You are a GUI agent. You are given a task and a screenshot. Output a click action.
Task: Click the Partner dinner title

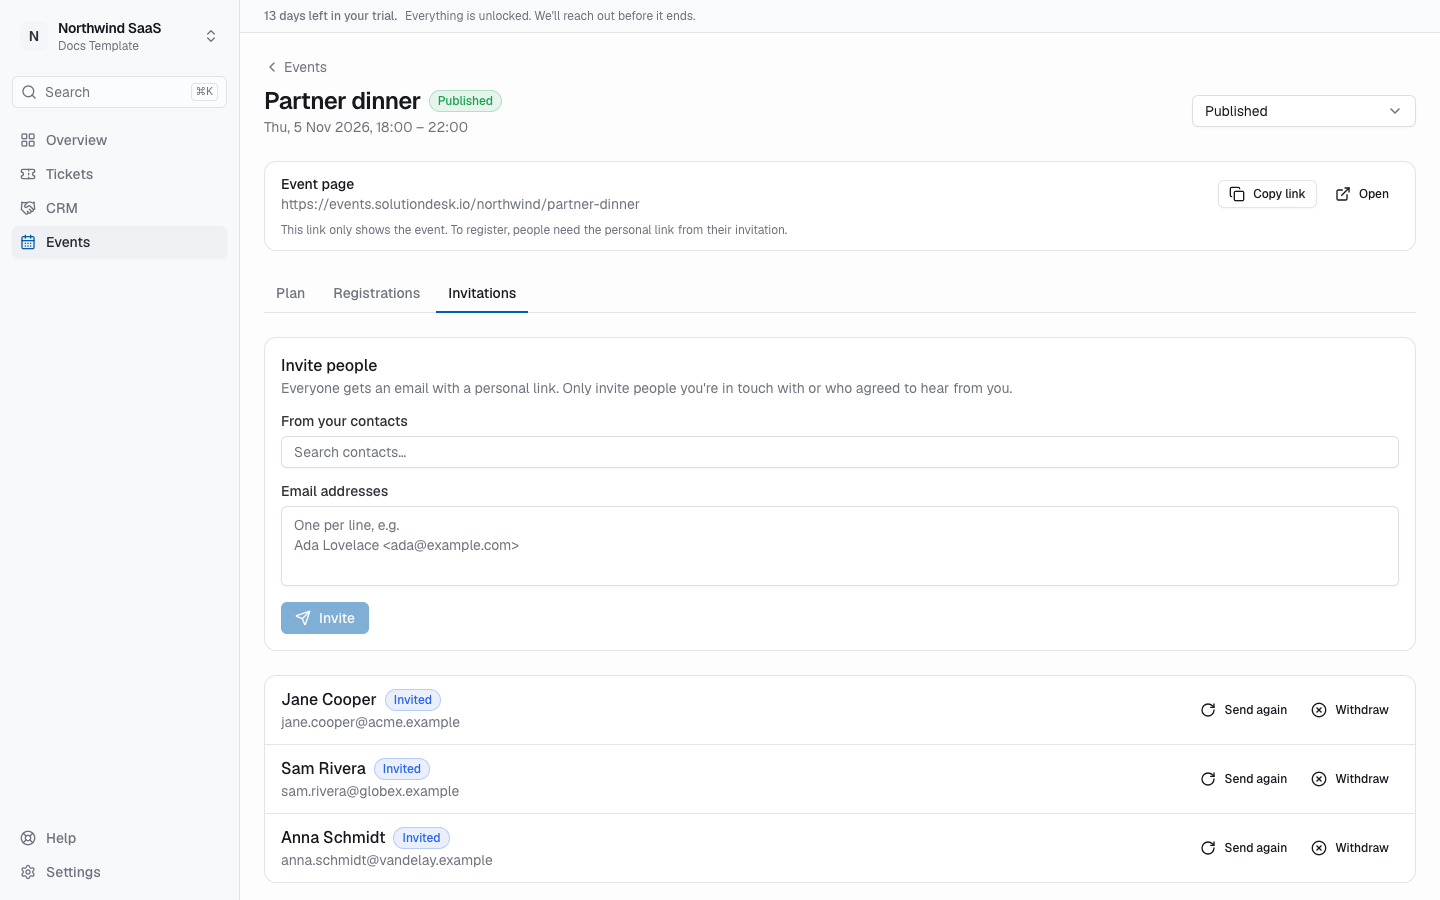point(342,101)
